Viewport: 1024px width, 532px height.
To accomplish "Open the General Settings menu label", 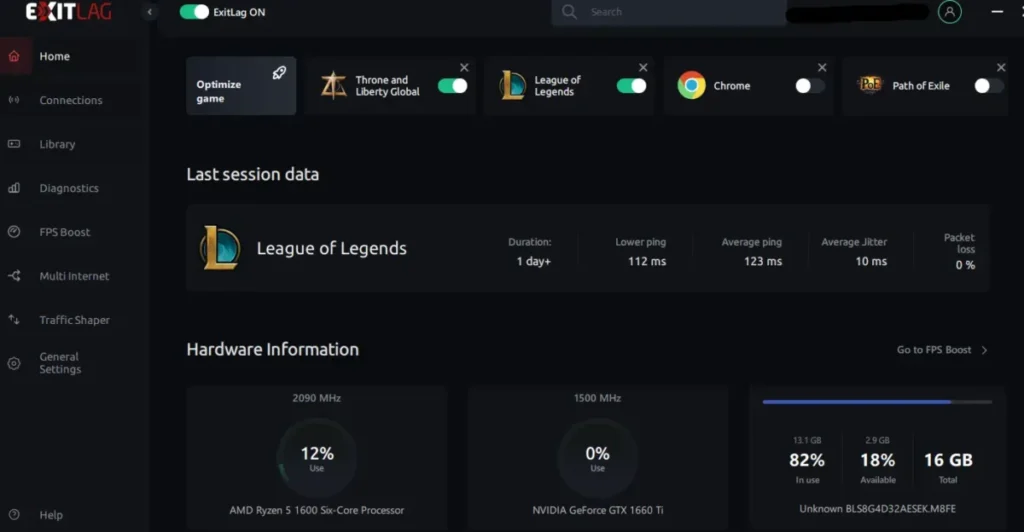I will 60,363.
